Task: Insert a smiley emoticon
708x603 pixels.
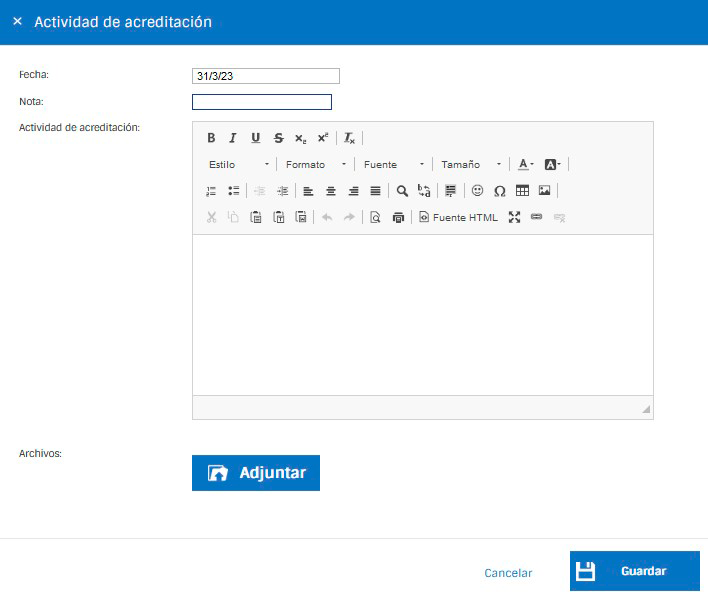Action: 477,191
